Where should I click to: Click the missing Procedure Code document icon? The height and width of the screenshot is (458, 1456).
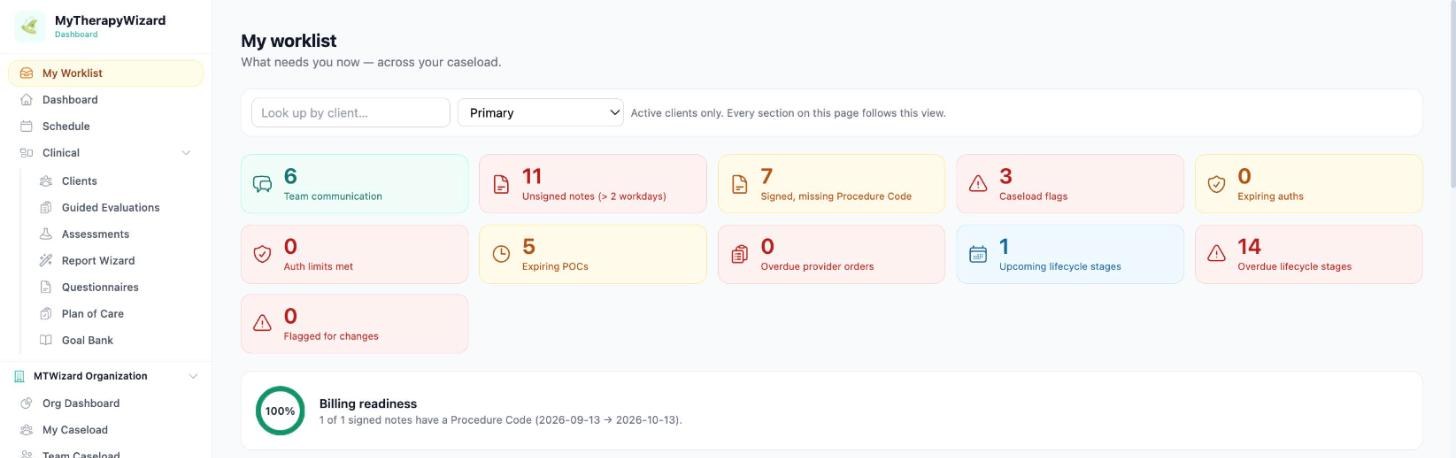[x=739, y=184]
